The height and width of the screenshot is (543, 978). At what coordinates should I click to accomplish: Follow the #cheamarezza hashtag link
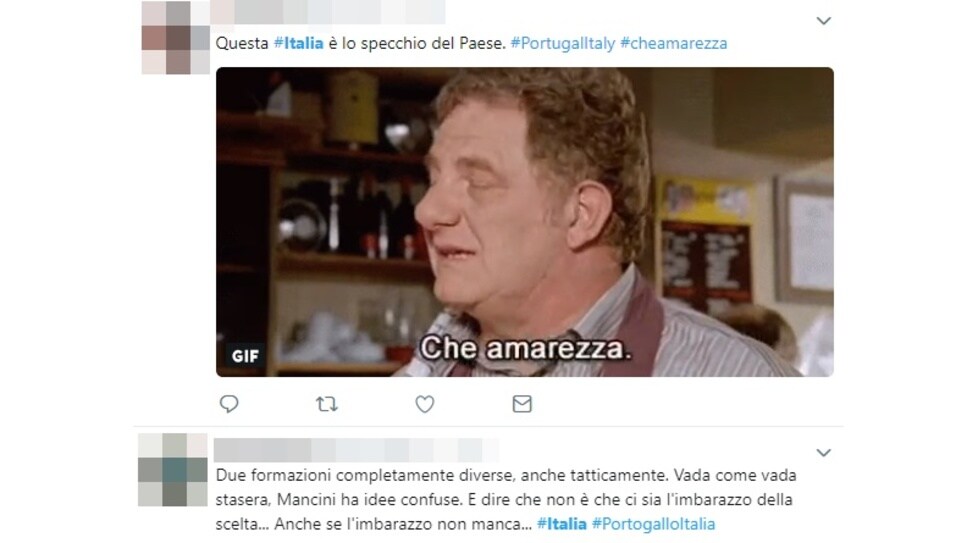(x=674, y=43)
